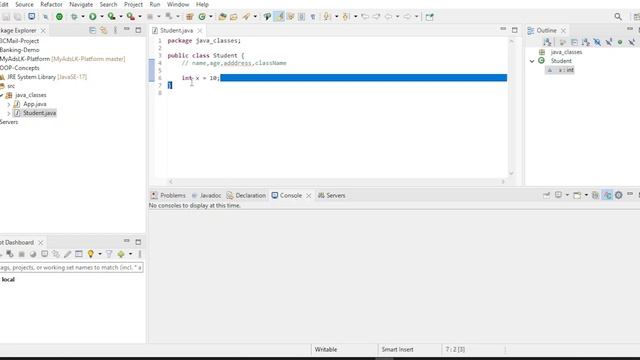640x360 pixels.
Task: Click the Pin Editor icon in toolbar
Action: point(429,17)
